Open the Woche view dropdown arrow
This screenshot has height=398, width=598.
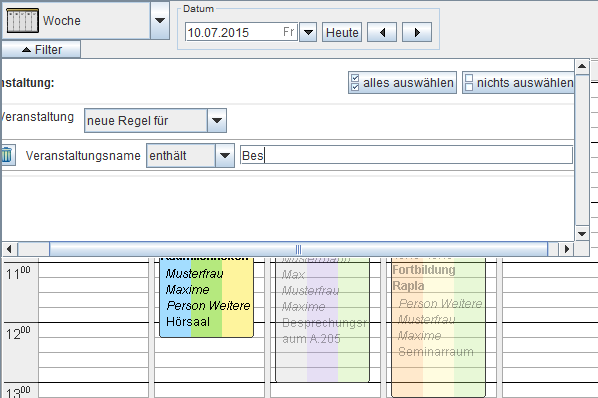tap(160, 20)
